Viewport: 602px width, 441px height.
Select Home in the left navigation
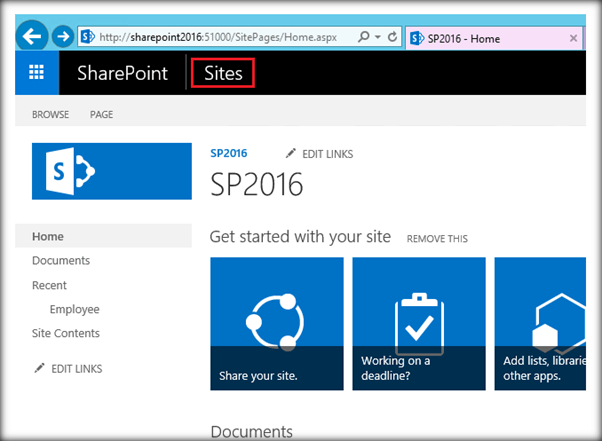coord(104,236)
